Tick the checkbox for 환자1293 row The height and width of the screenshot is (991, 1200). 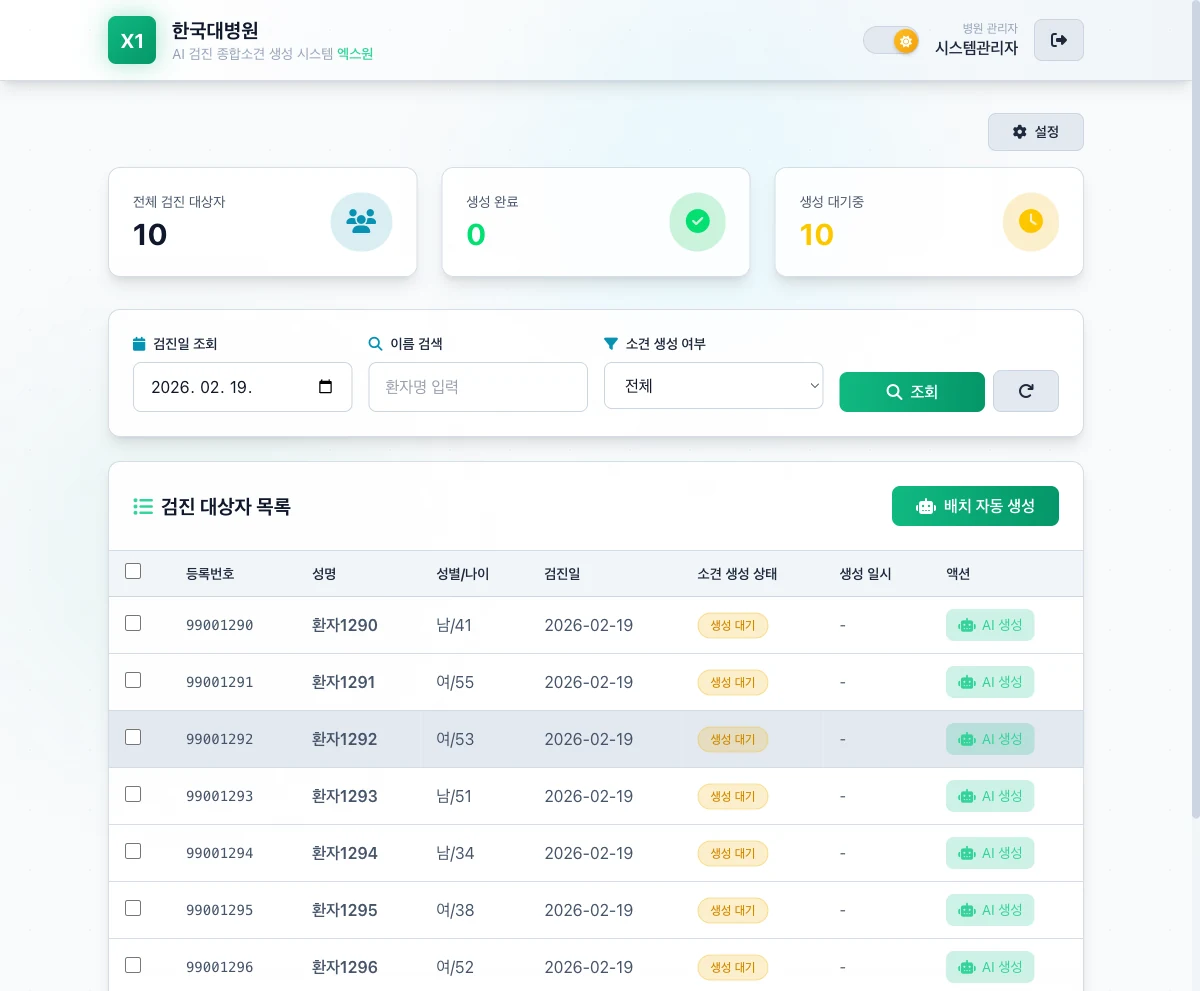point(133,794)
